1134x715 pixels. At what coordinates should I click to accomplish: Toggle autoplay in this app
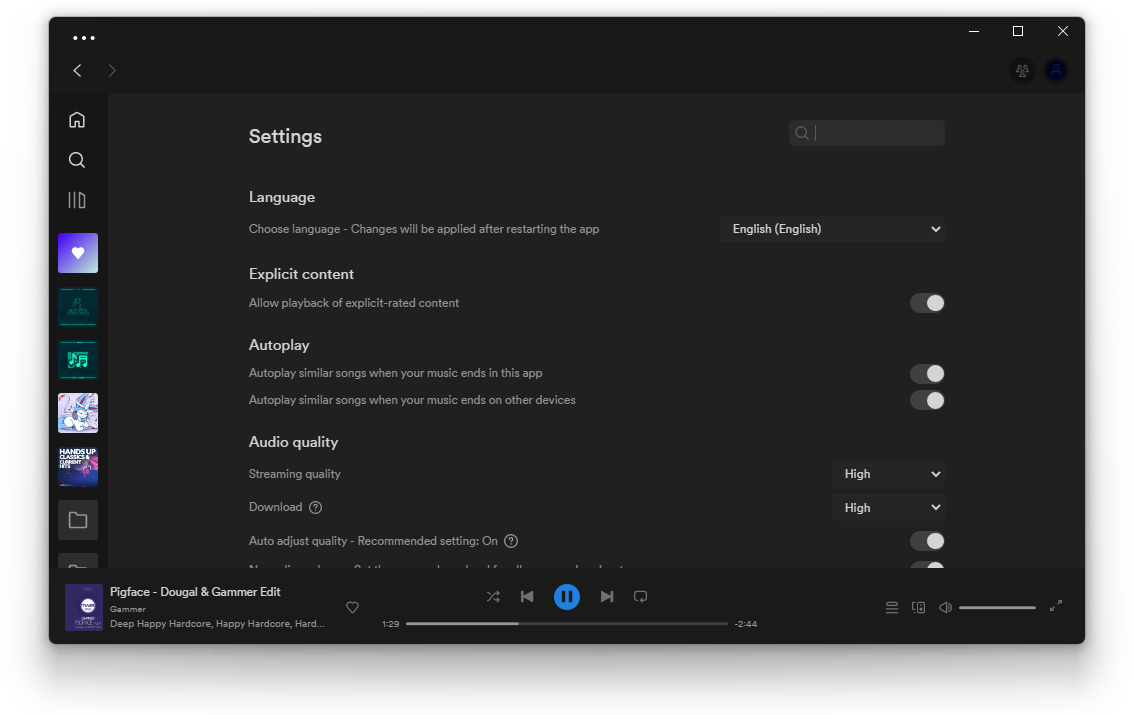(x=927, y=374)
